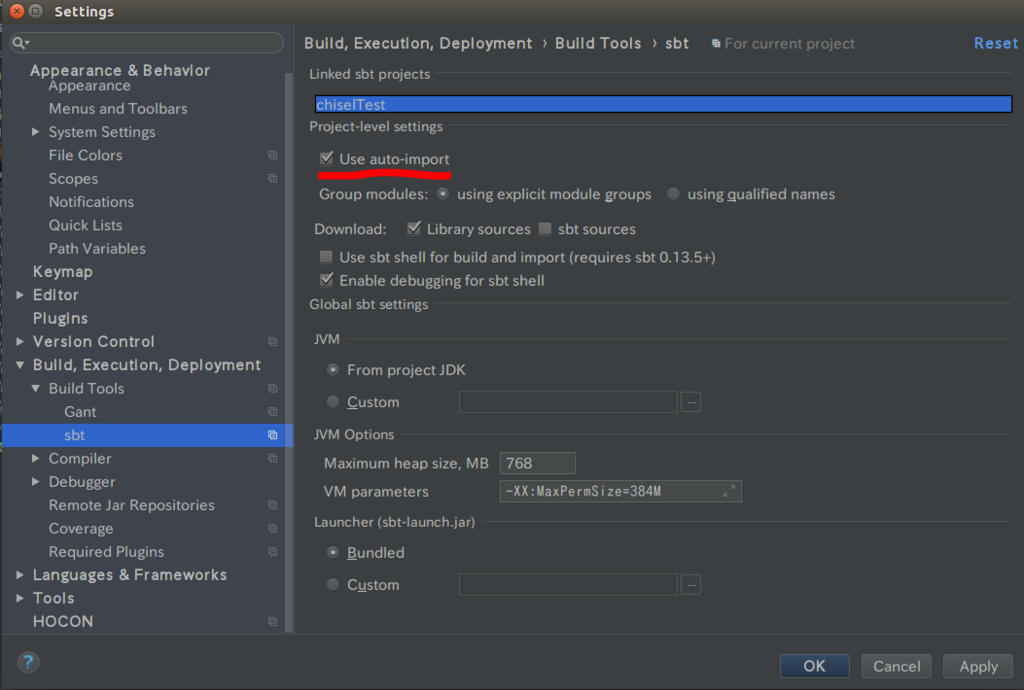1024x690 pixels.
Task: Browse for custom JVM path button
Action: tap(691, 402)
